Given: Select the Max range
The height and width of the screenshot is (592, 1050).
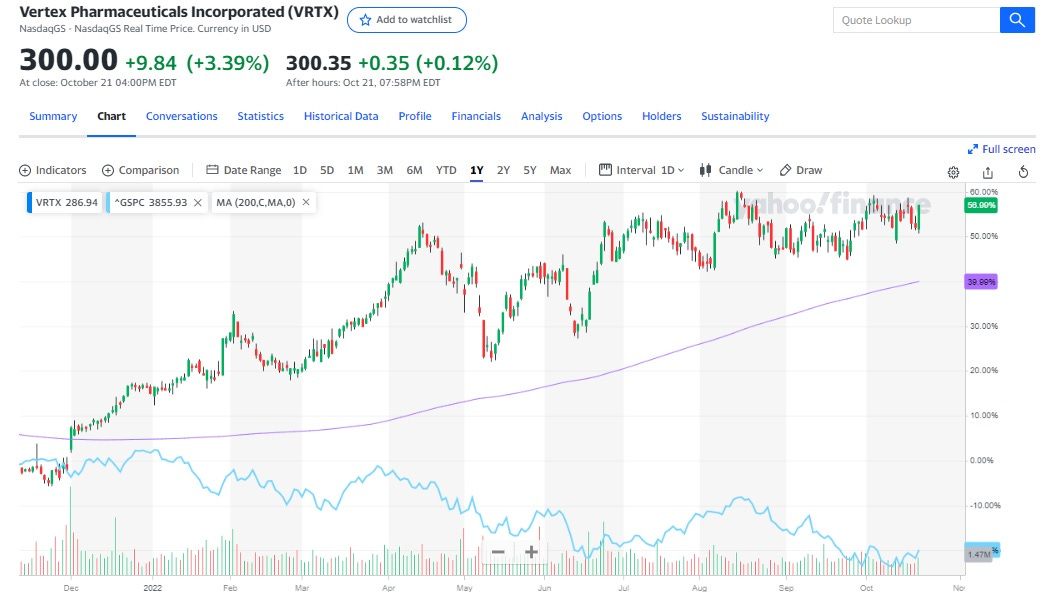Looking at the screenshot, I should [x=560, y=170].
